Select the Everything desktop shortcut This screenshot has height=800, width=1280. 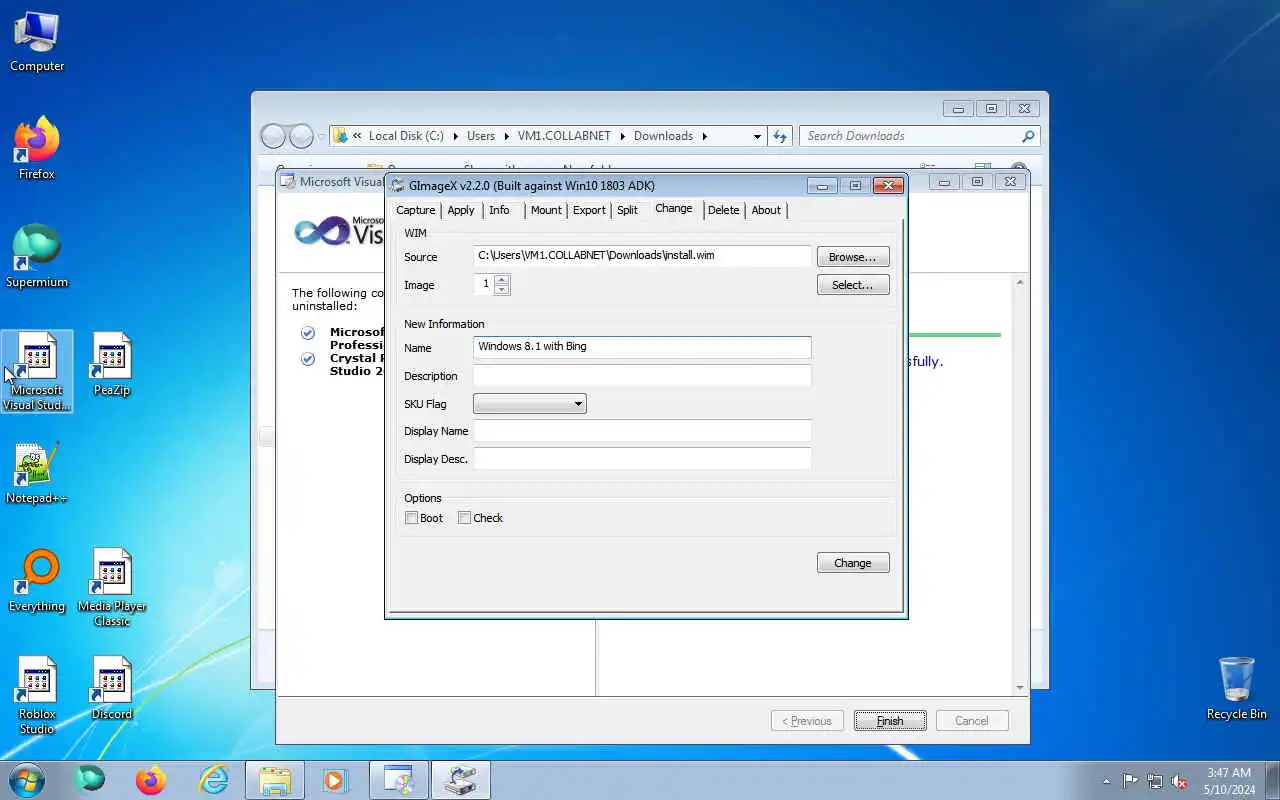pos(37,581)
